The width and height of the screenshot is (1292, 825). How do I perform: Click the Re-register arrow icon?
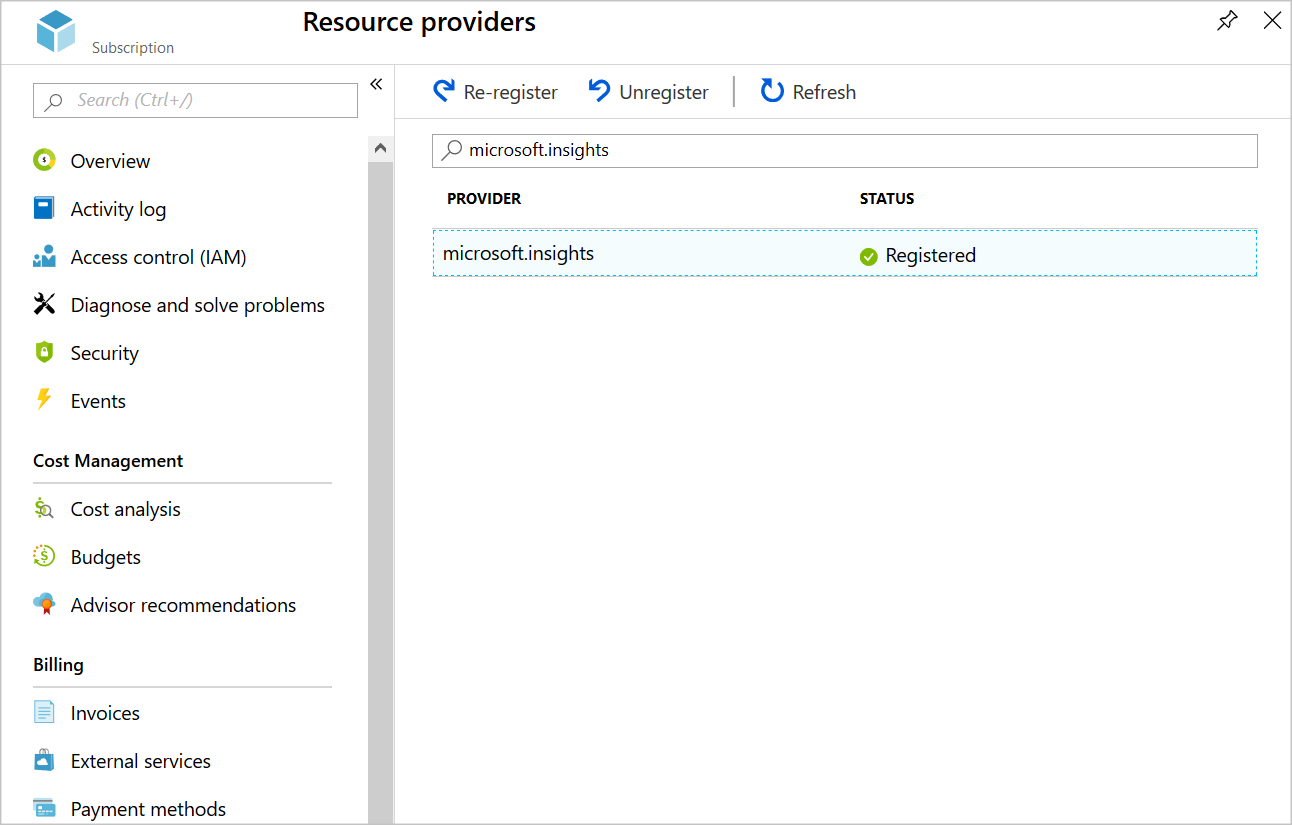pos(444,91)
